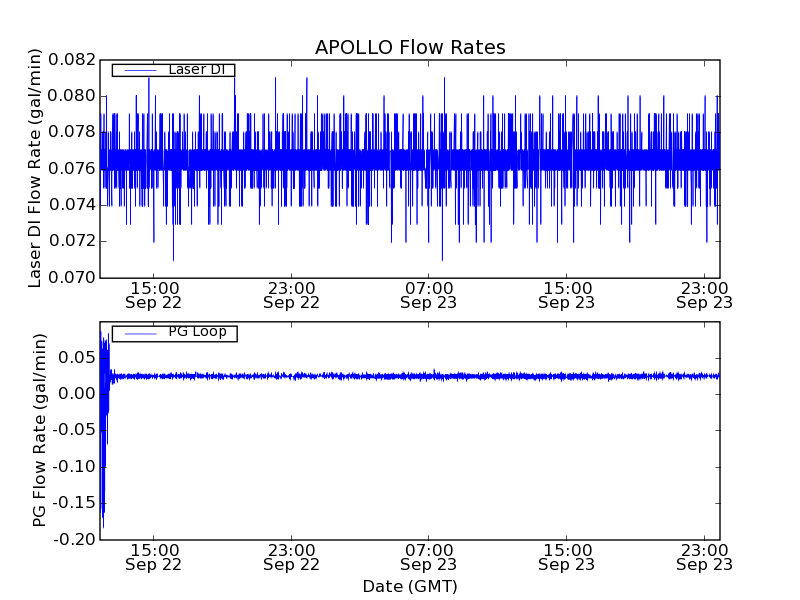
Task: Click upper plot's 23:00 Sep 23 label
Action: (704, 295)
